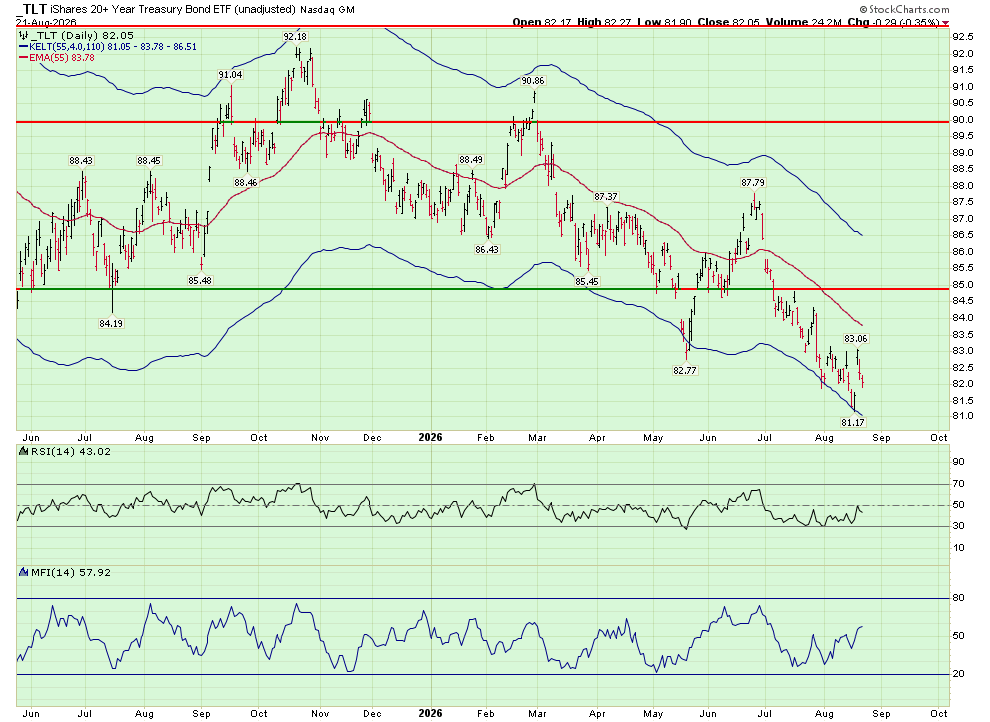
Task: Click the blue line marker before KELT legend
Action: [23, 47]
